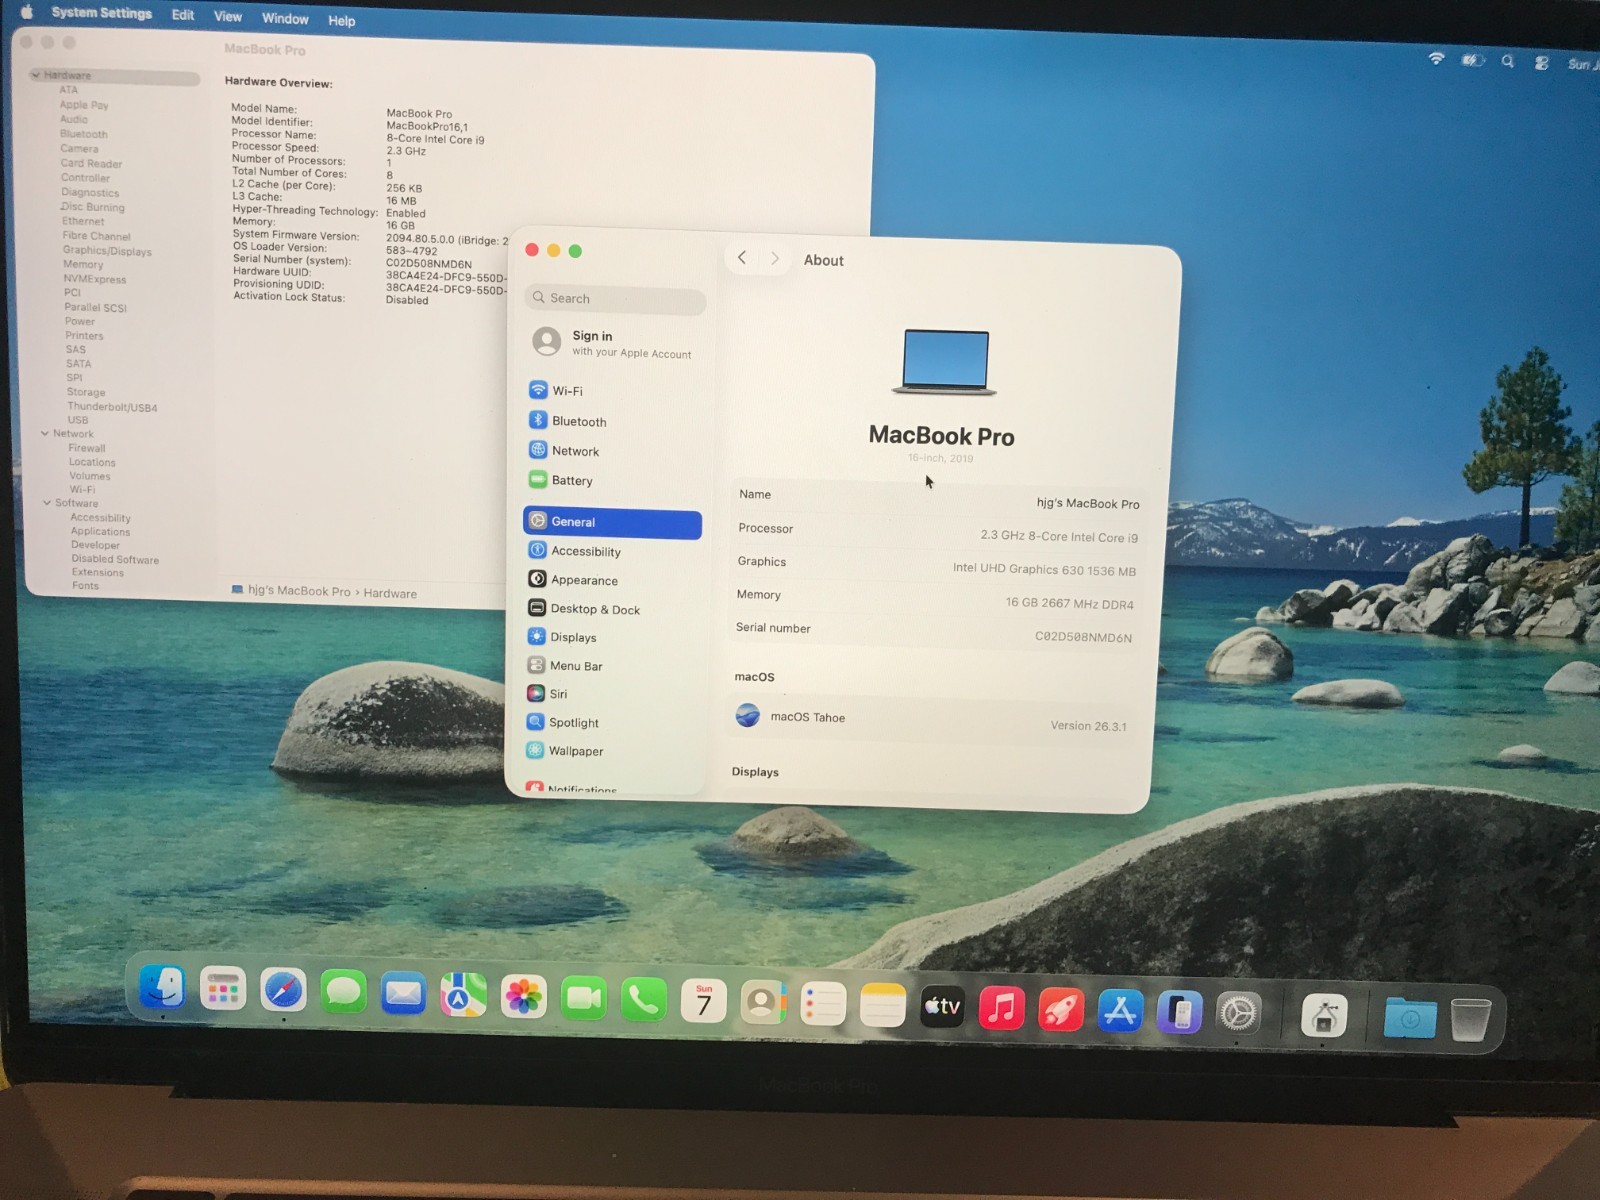Click battery status icon in menu bar
The height and width of the screenshot is (1200, 1600).
pos(1472,60)
